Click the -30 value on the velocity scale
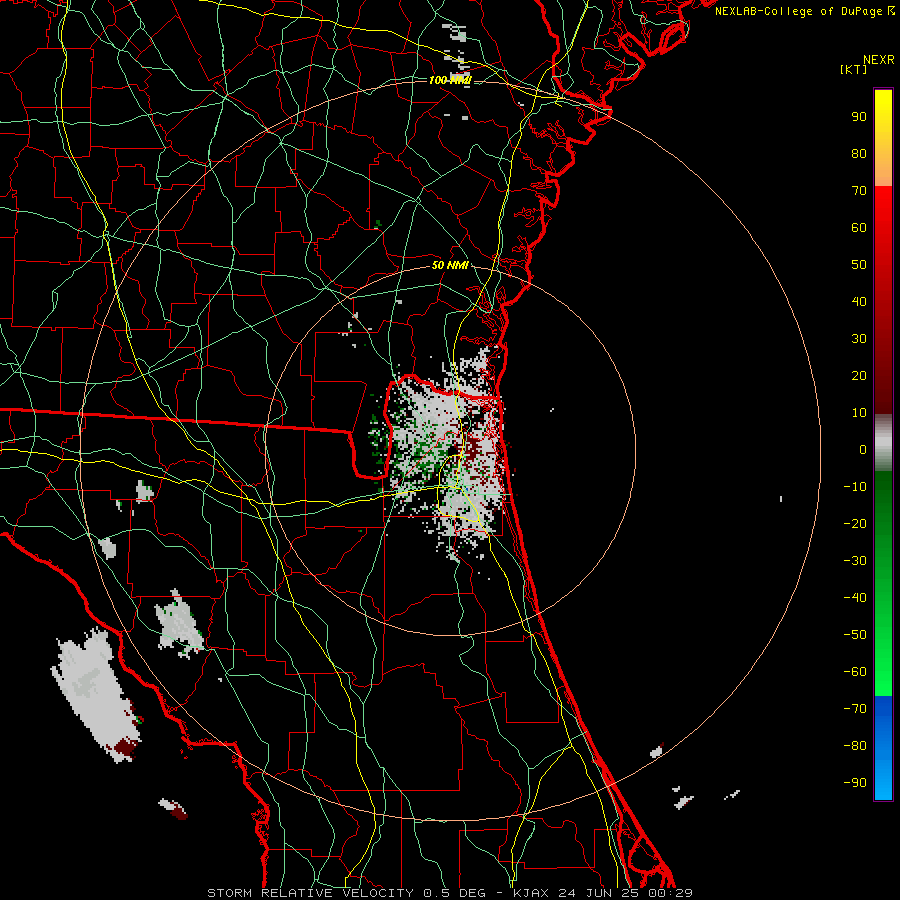The height and width of the screenshot is (900, 900). [x=855, y=561]
